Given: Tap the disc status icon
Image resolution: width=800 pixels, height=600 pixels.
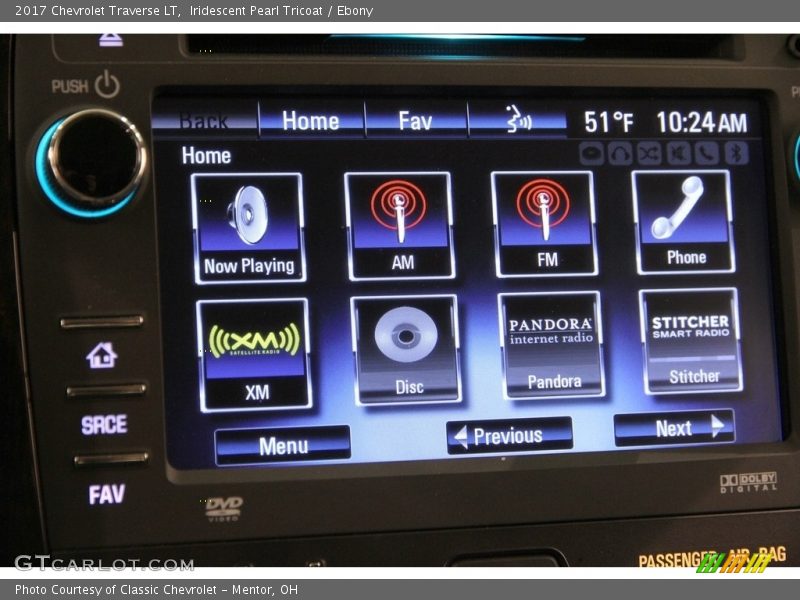Looking at the screenshot, I should (592, 154).
